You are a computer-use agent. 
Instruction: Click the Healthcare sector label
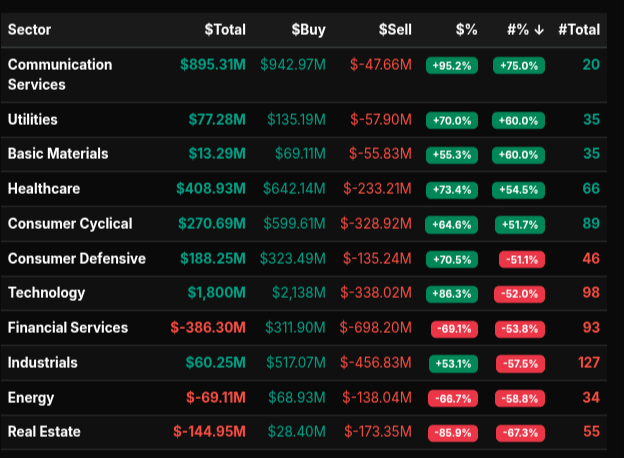pyautogui.click(x=43, y=189)
